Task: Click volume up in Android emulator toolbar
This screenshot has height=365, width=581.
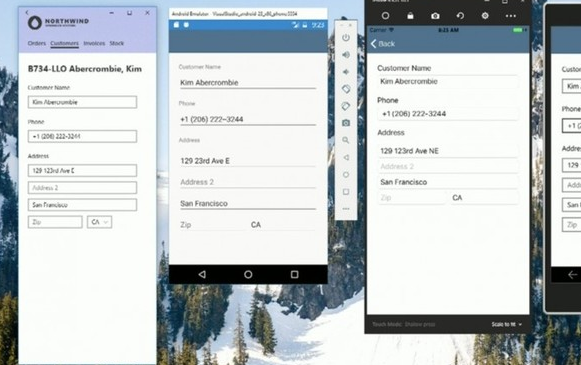Action: 346,55
